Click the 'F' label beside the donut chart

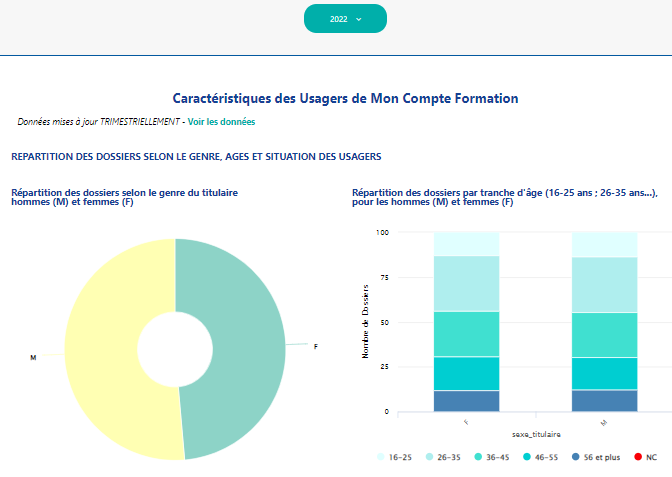coord(316,346)
